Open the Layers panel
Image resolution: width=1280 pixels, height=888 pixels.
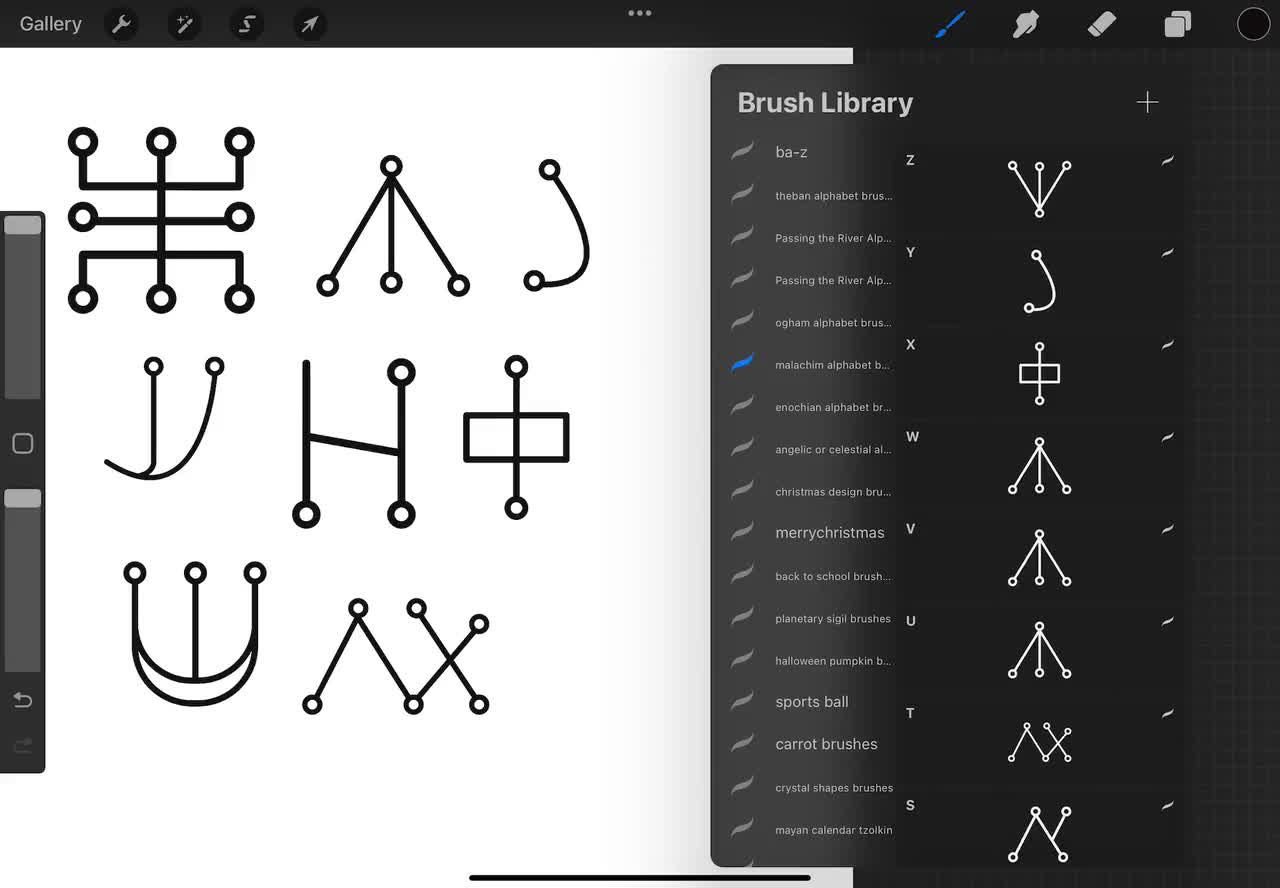[x=1177, y=23]
